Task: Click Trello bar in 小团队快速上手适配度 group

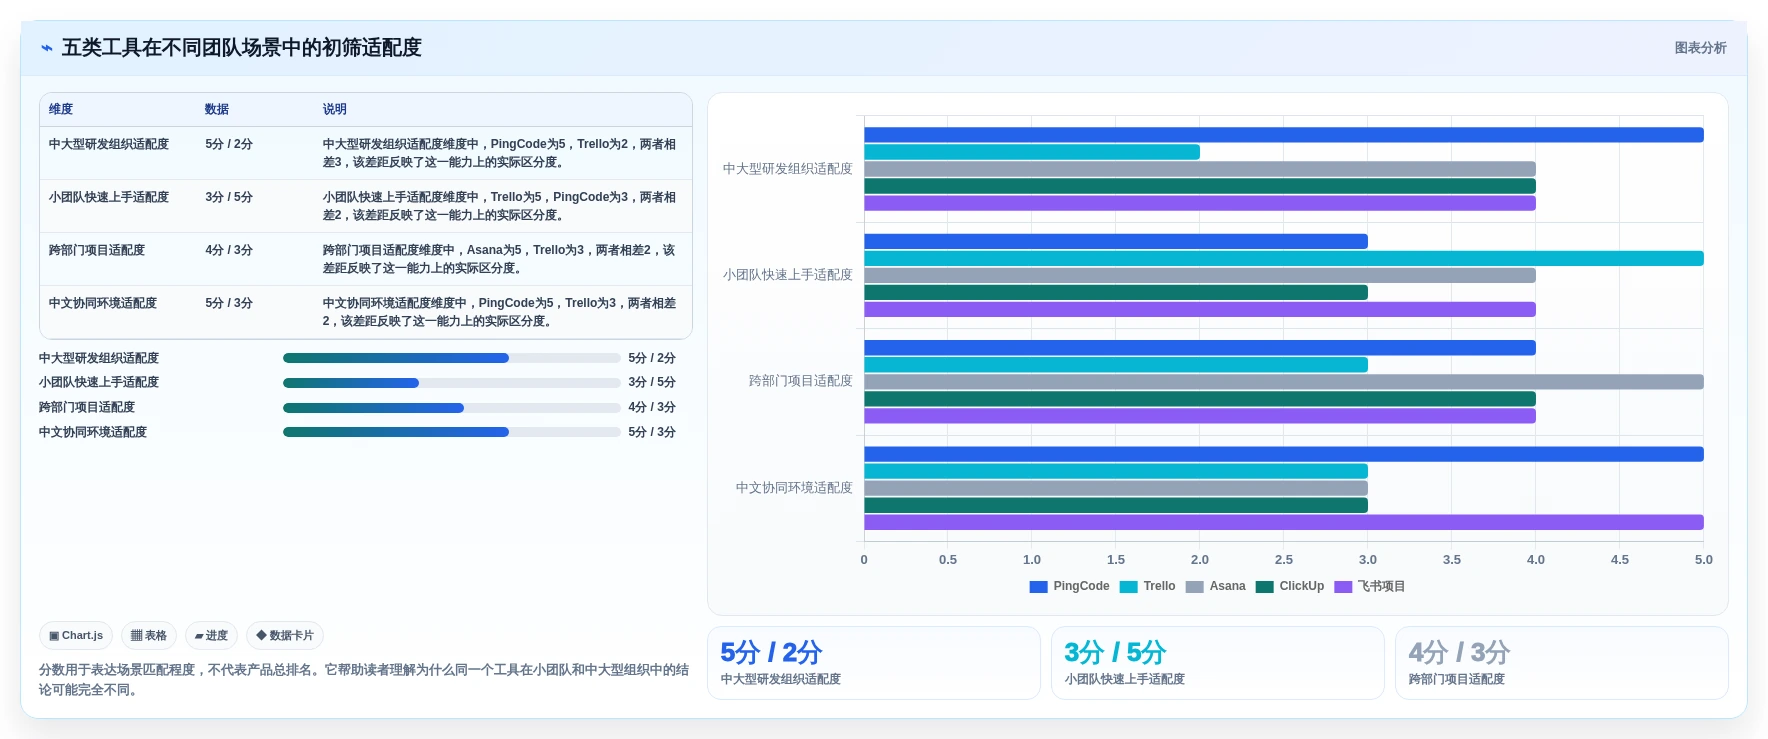Action: pyautogui.click(x=1284, y=258)
